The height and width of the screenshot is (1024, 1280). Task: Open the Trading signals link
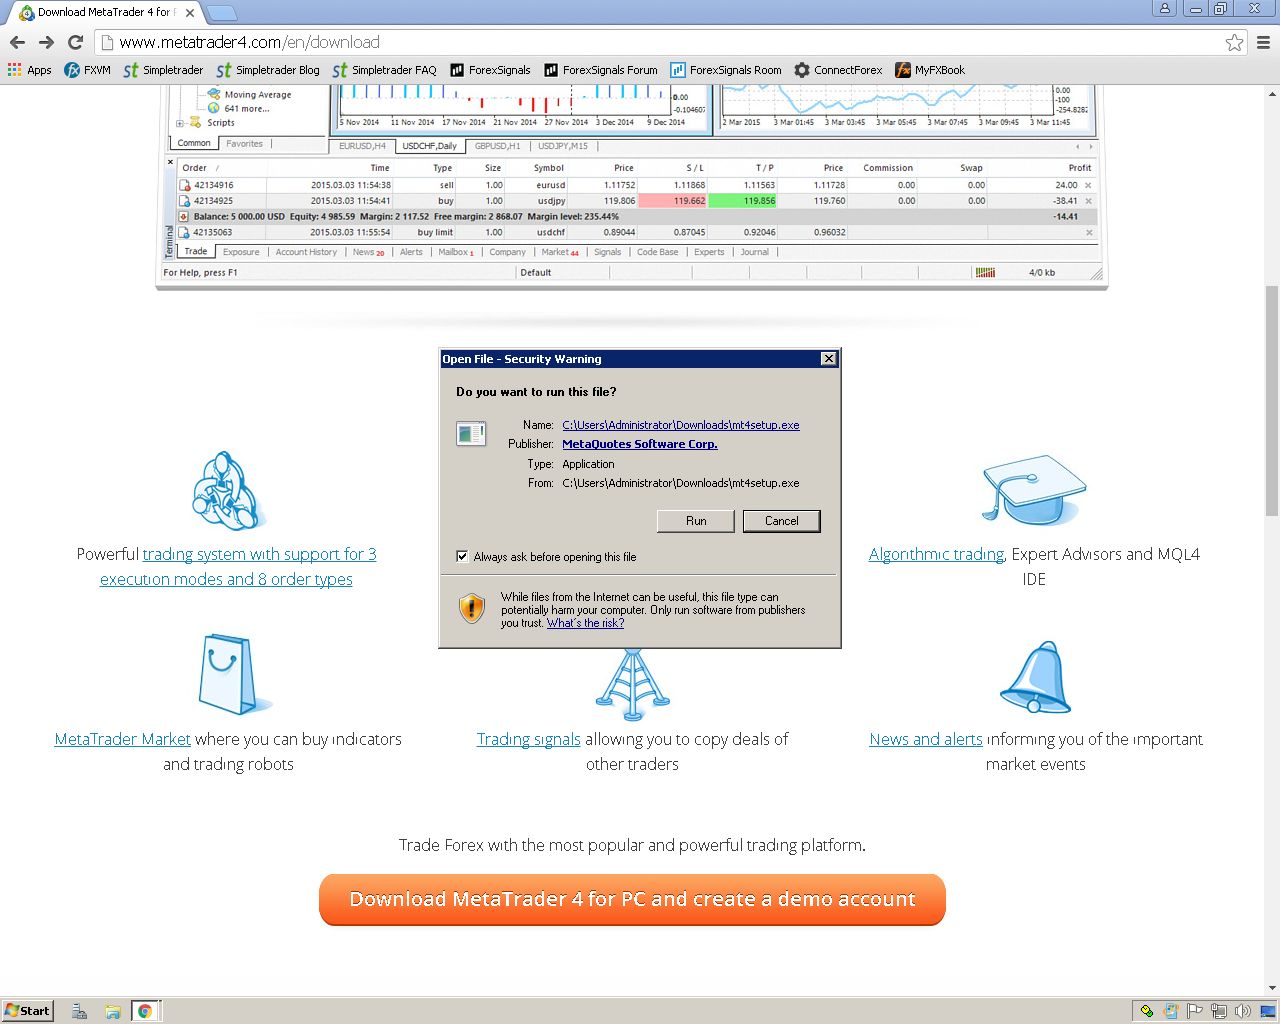pyautogui.click(x=528, y=739)
